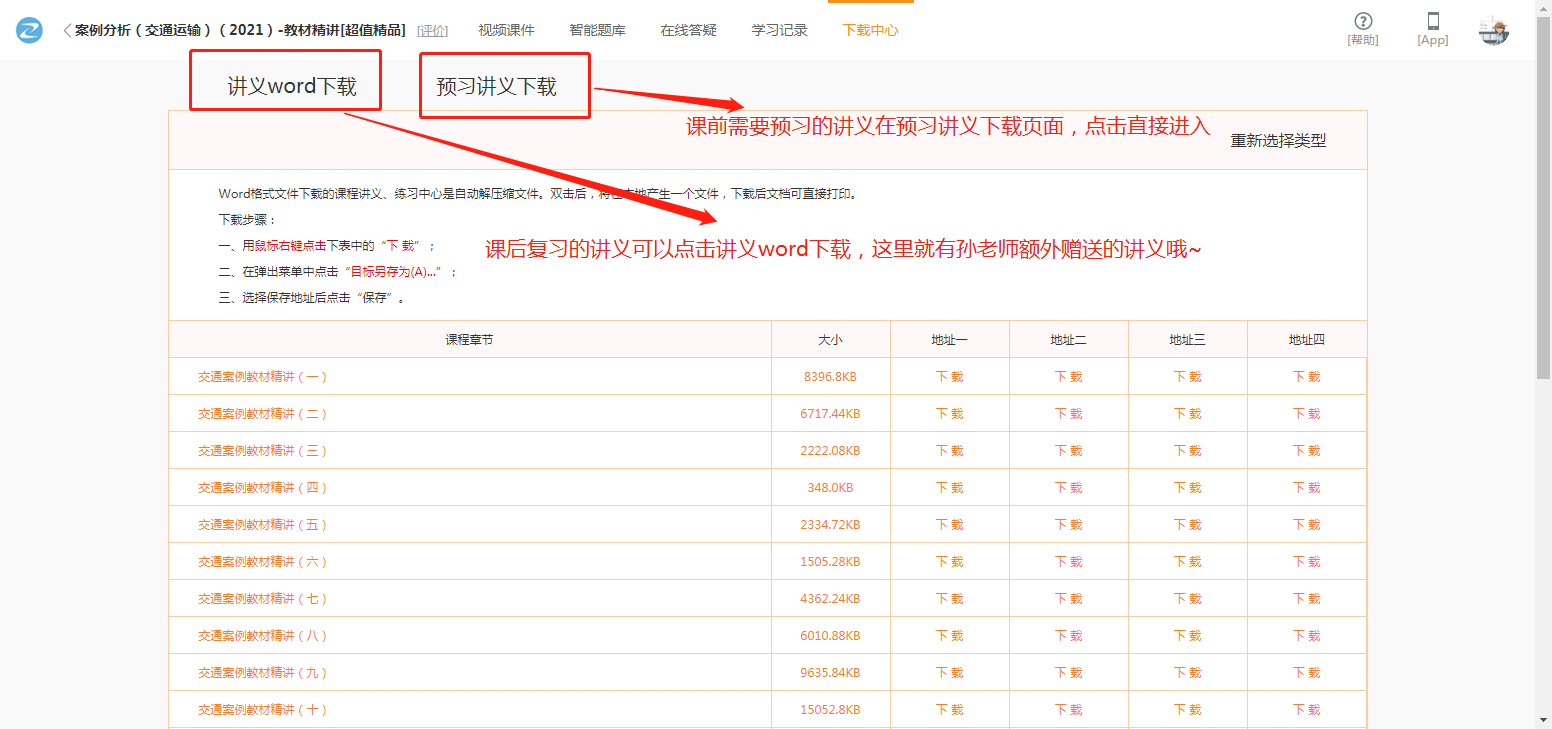1552x729 pixels.
Task: Click the 预习讲义下载 button
Action: [x=497, y=86]
